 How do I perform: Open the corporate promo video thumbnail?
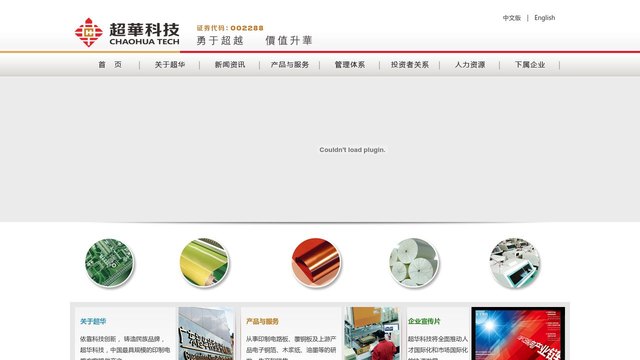pyautogui.click(x=518, y=333)
